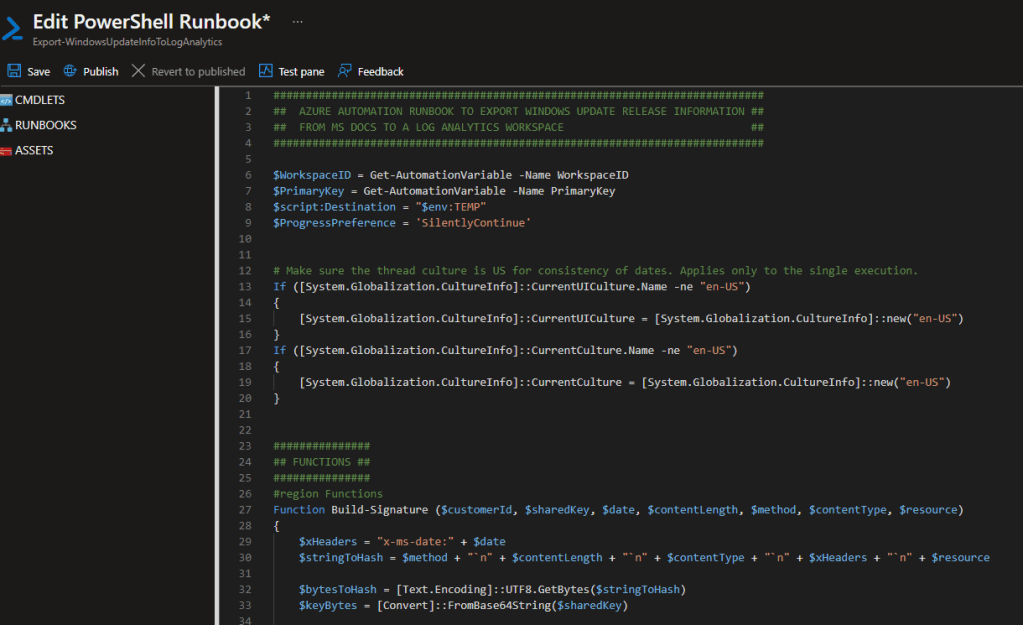Open the more options ellipsis menu

click(x=298, y=21)
